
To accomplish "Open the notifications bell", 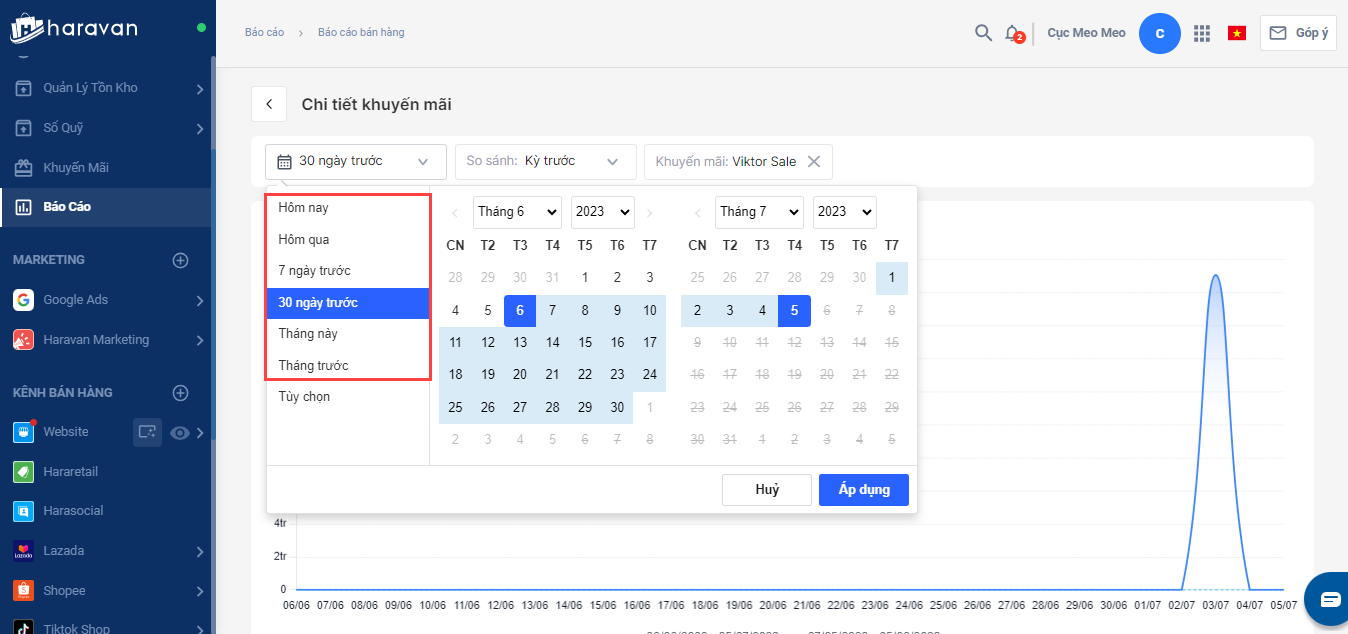I will point(1012,33).
